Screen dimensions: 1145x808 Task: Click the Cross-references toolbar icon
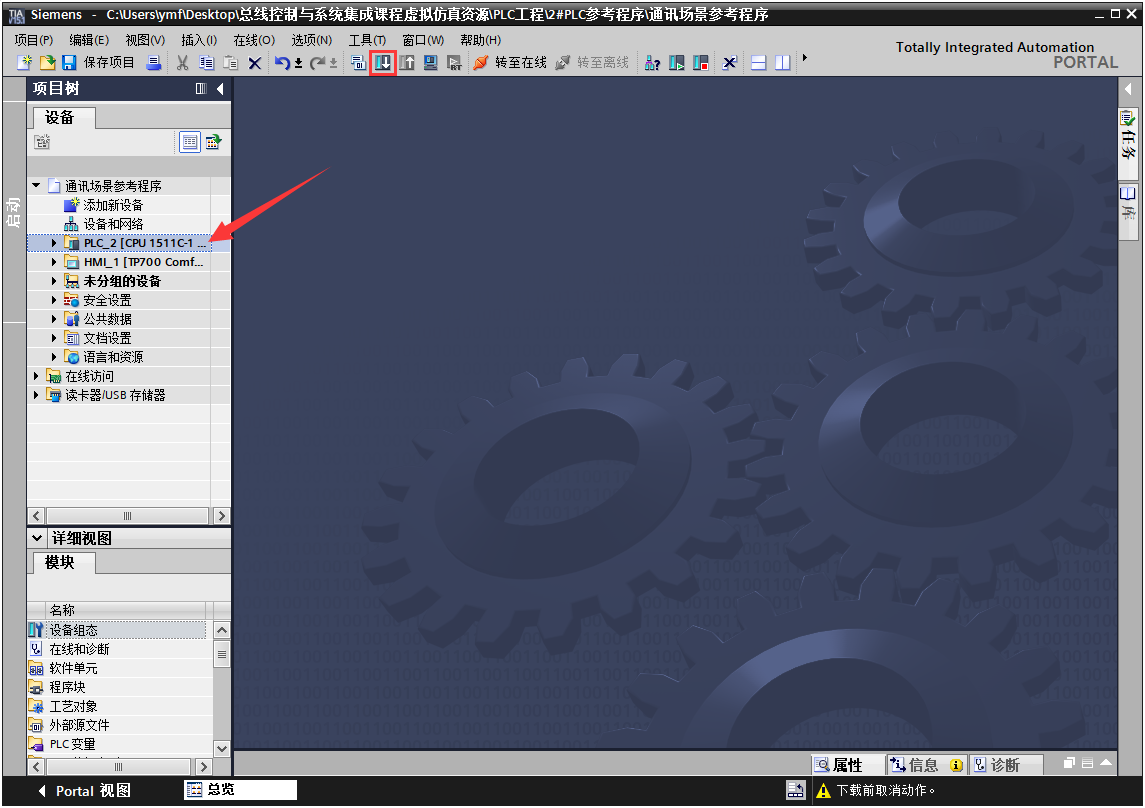coord(729,63)
